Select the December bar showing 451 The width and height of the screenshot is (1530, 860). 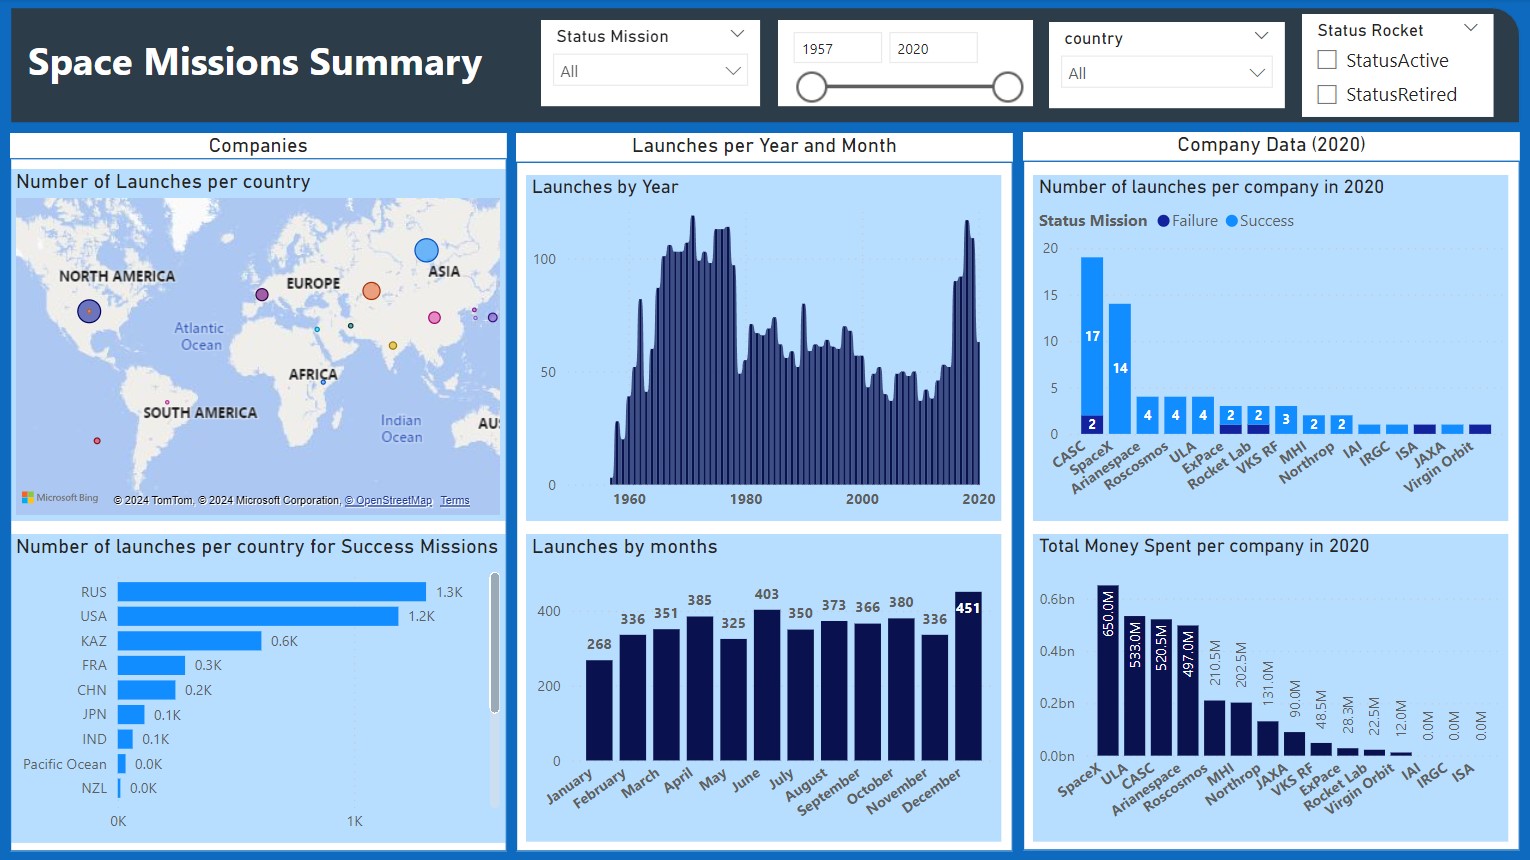[x=968, y=676]
